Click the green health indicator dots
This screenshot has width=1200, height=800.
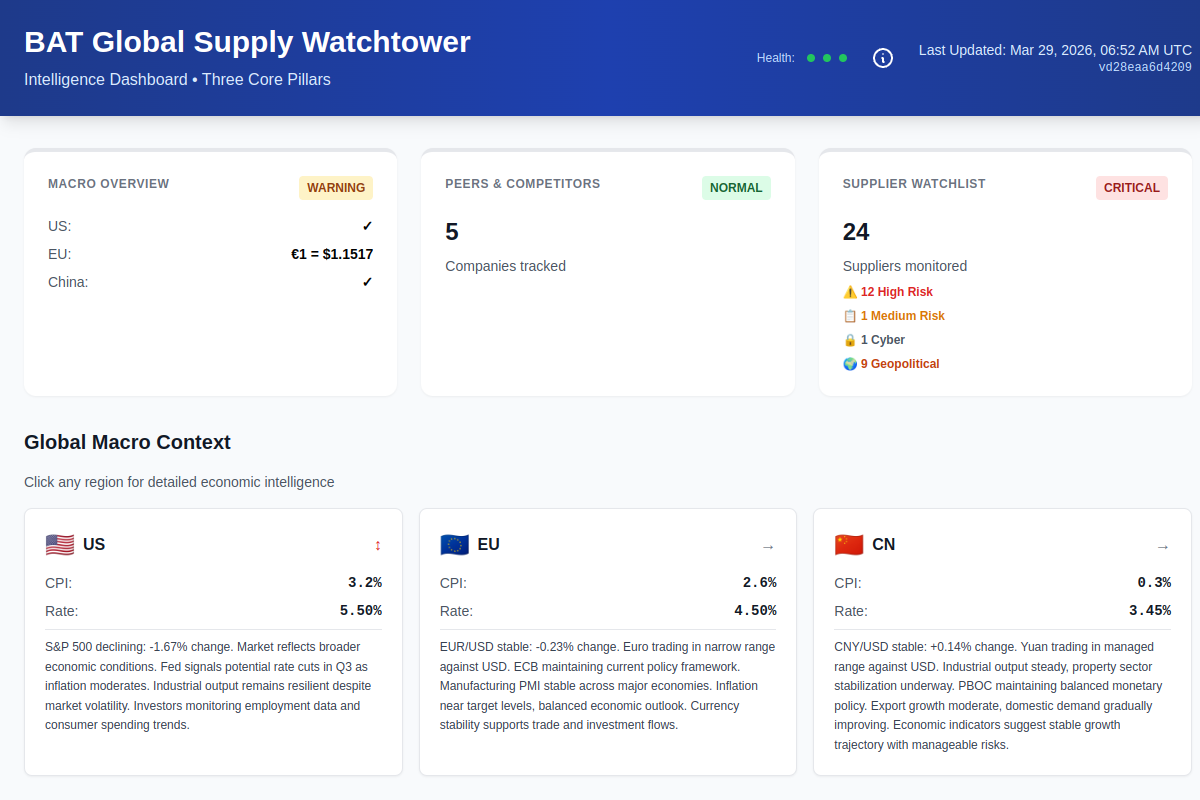click(x=827, y=58)
